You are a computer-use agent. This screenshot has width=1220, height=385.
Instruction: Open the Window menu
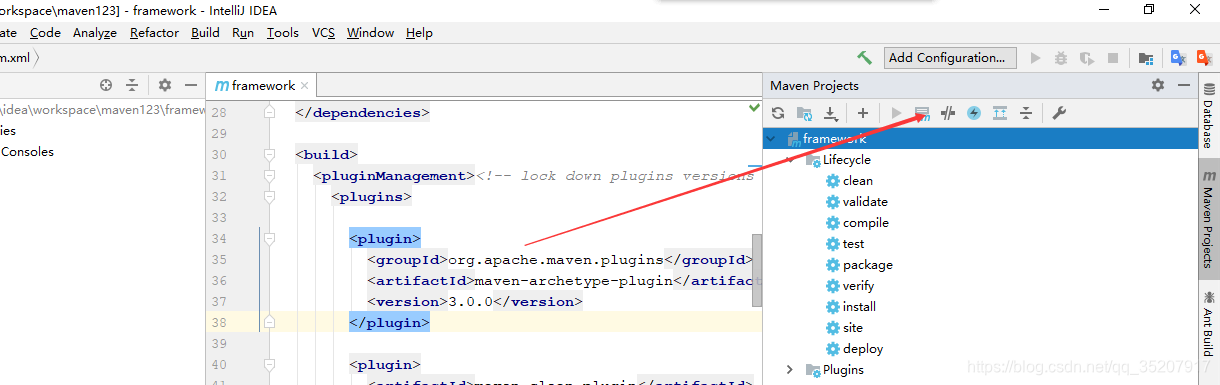[370, 32]
